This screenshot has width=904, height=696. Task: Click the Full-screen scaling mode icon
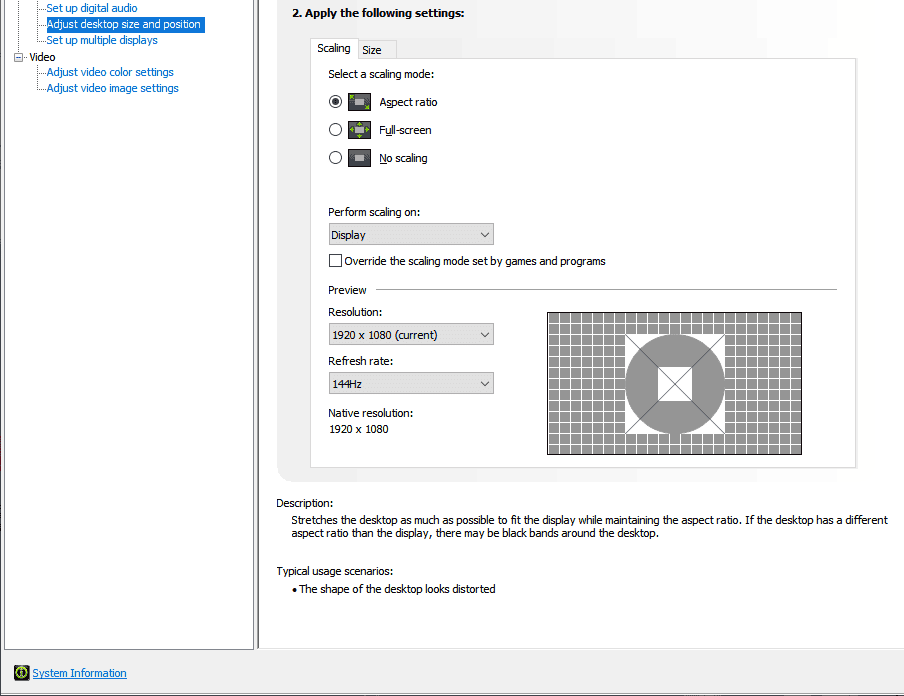point(359,130)
